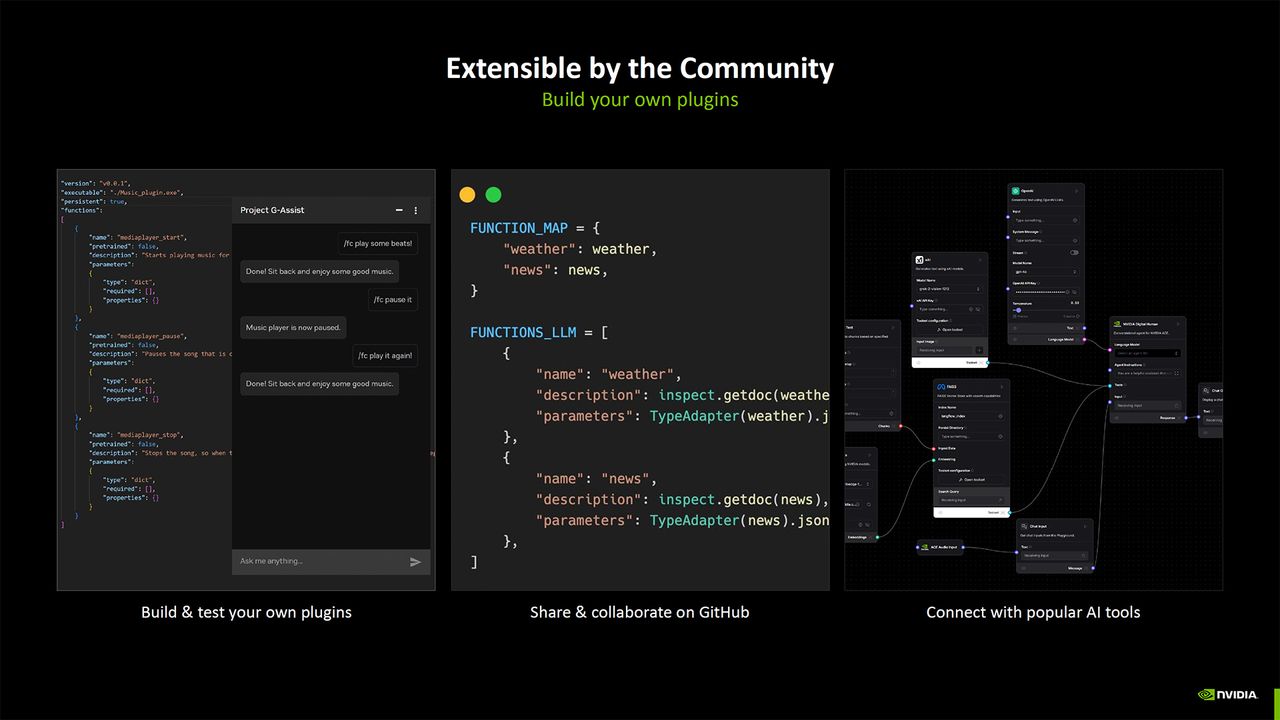
Task: Click the OpenAI node logo icon
Action: click(x=1015, y=191)
